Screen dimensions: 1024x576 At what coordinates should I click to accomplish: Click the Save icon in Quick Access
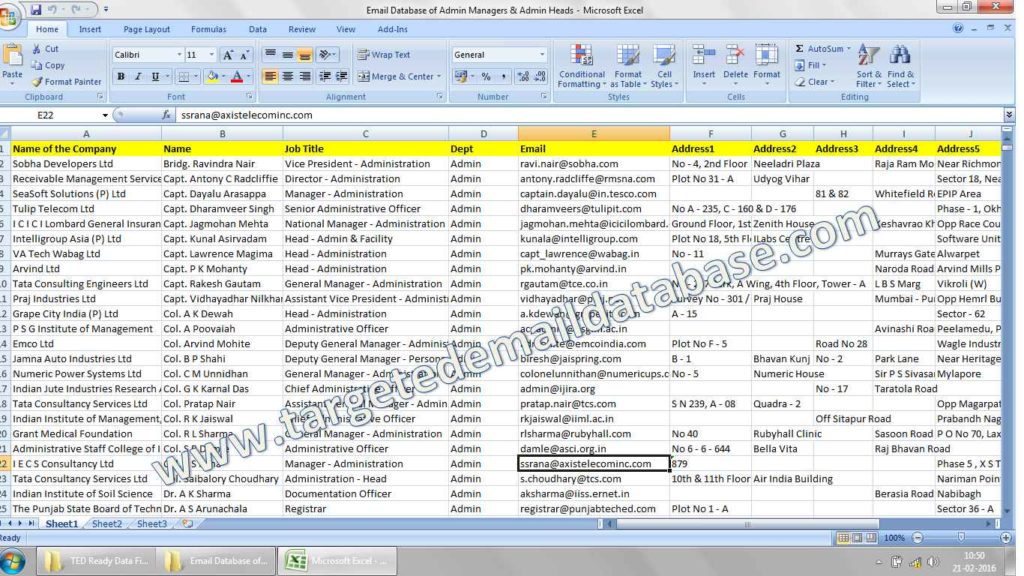click(35, 10)
